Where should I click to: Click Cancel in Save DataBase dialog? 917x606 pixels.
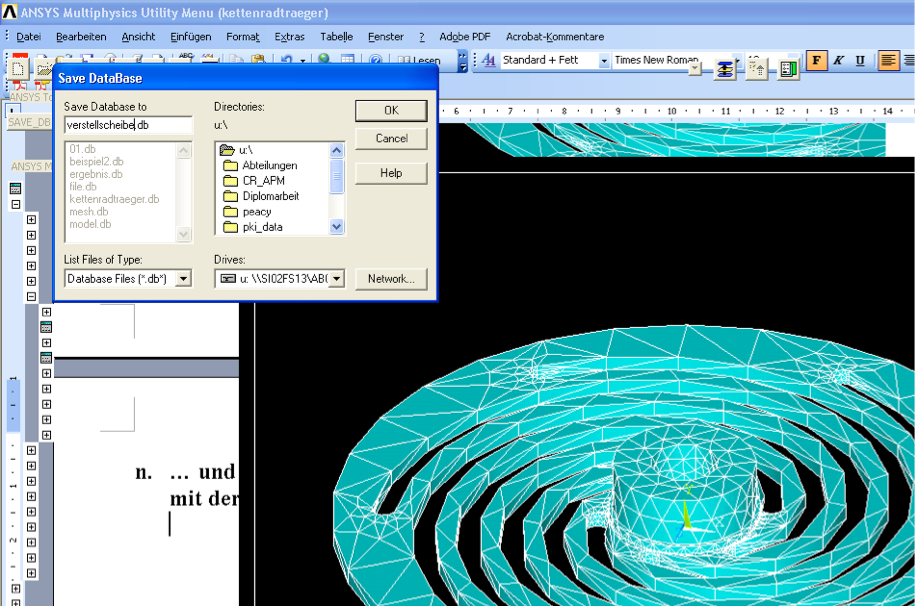[x=391, y=139]
